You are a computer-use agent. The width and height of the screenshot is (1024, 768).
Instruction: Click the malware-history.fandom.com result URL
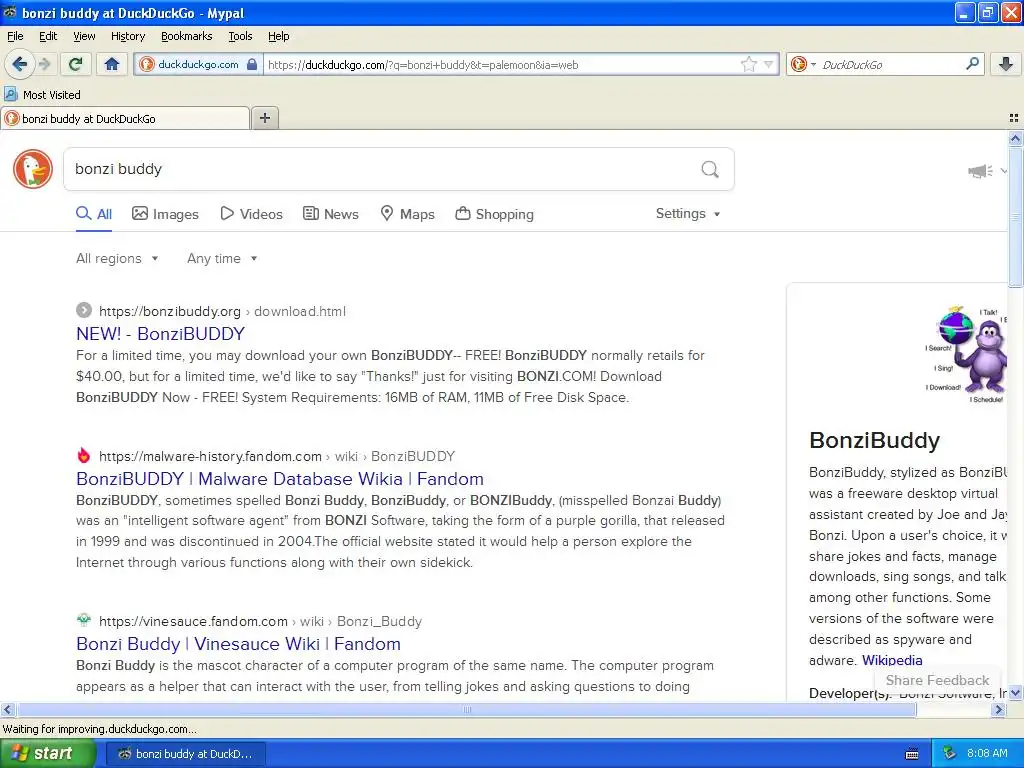(210, 456)
